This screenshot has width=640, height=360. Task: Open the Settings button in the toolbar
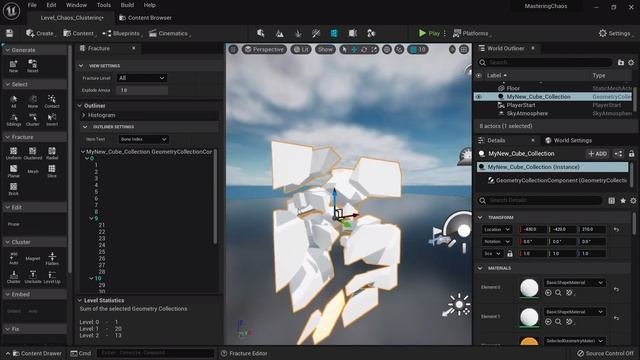coord(615,33)
